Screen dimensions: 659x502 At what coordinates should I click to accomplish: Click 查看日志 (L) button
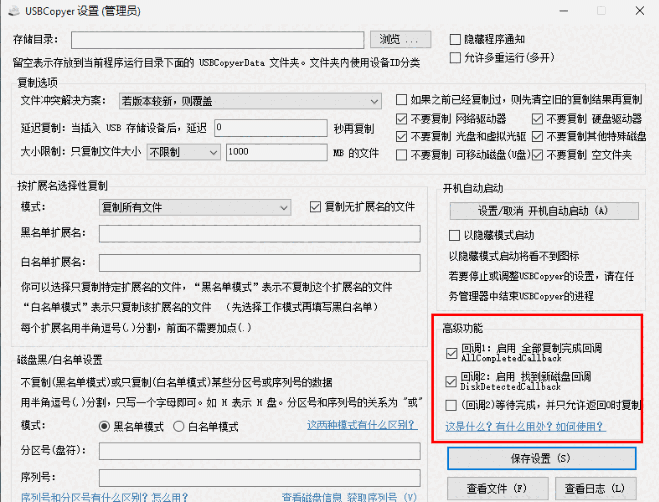click(596, 489)
